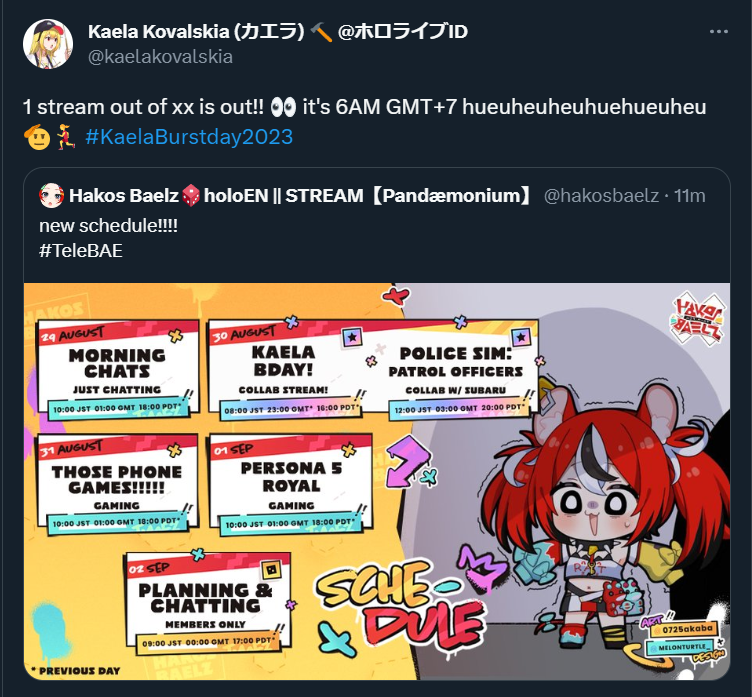The image size is (752, 697).
Task: Open the three-dot more options menu
Action: [x=718, y=32]
